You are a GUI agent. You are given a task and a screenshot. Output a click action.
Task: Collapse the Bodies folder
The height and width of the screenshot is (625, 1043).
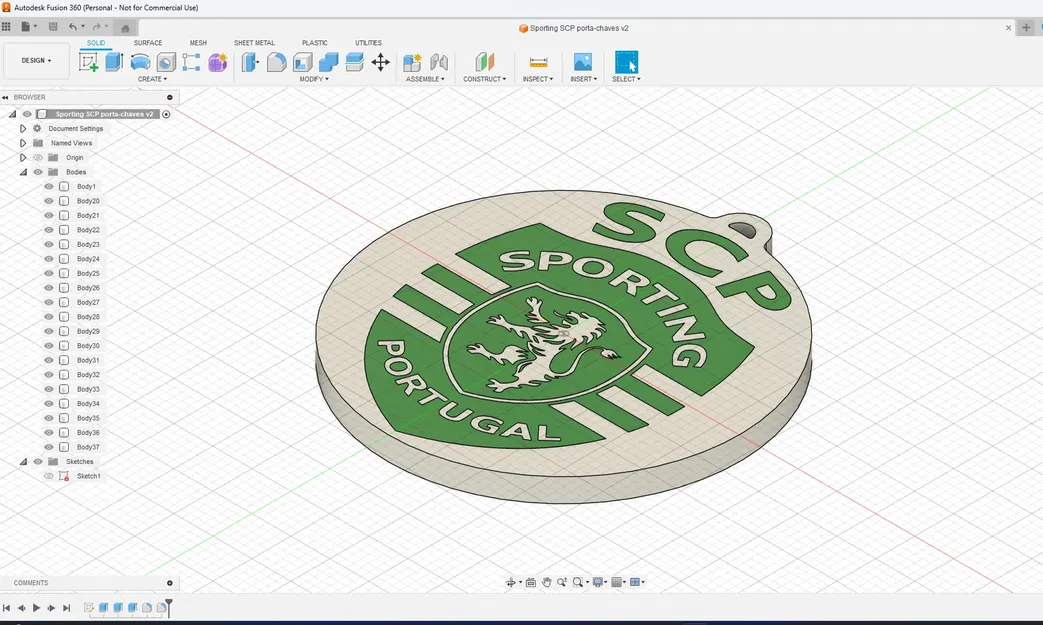(x=24, y=171)
